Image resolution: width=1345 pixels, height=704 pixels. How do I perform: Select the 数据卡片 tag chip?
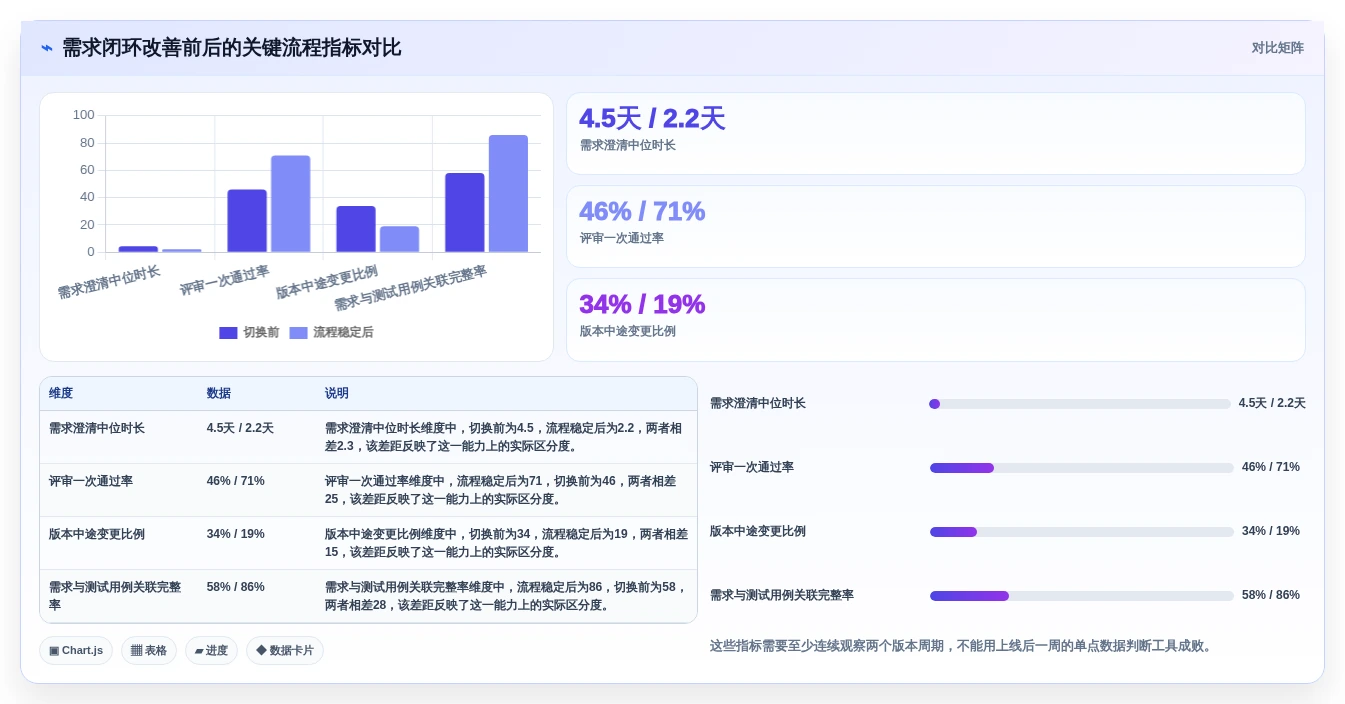point(285,651)
